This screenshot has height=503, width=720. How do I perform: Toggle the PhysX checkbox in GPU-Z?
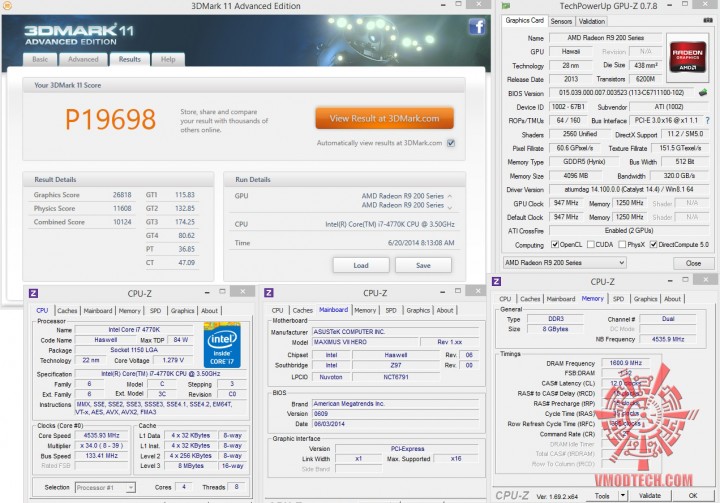pos(622,244)
